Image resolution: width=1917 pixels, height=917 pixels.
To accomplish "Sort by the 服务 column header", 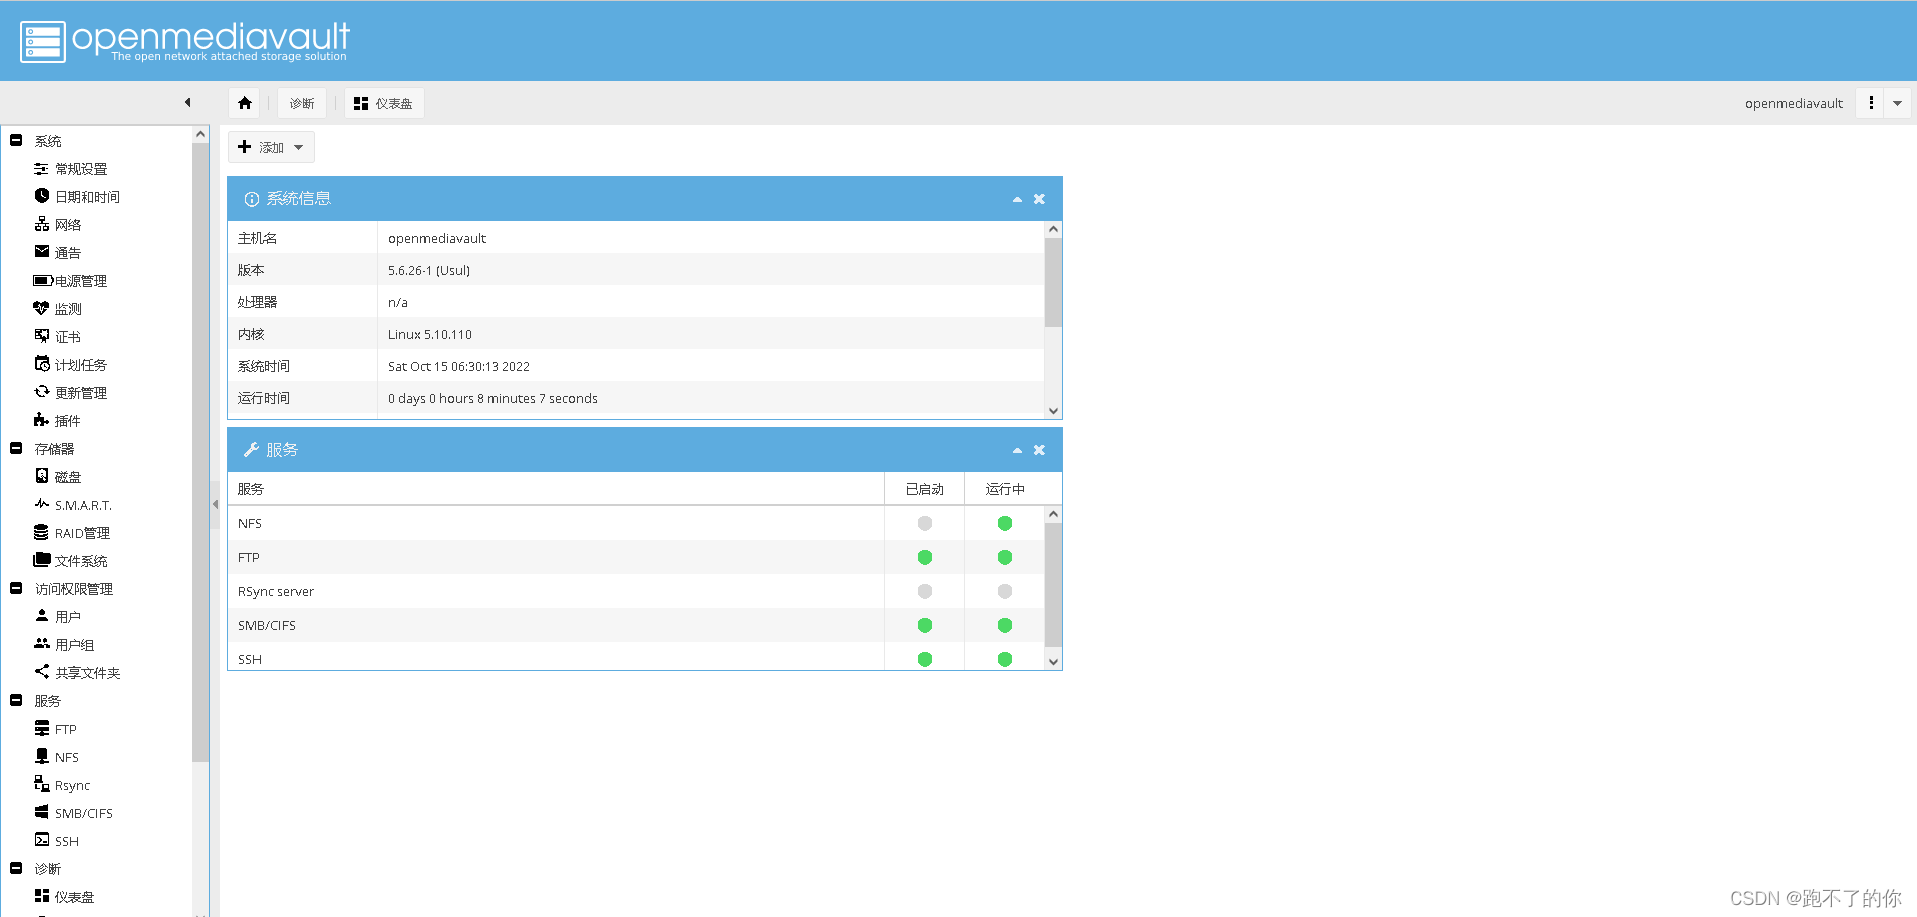I will (x=556, y=489).
